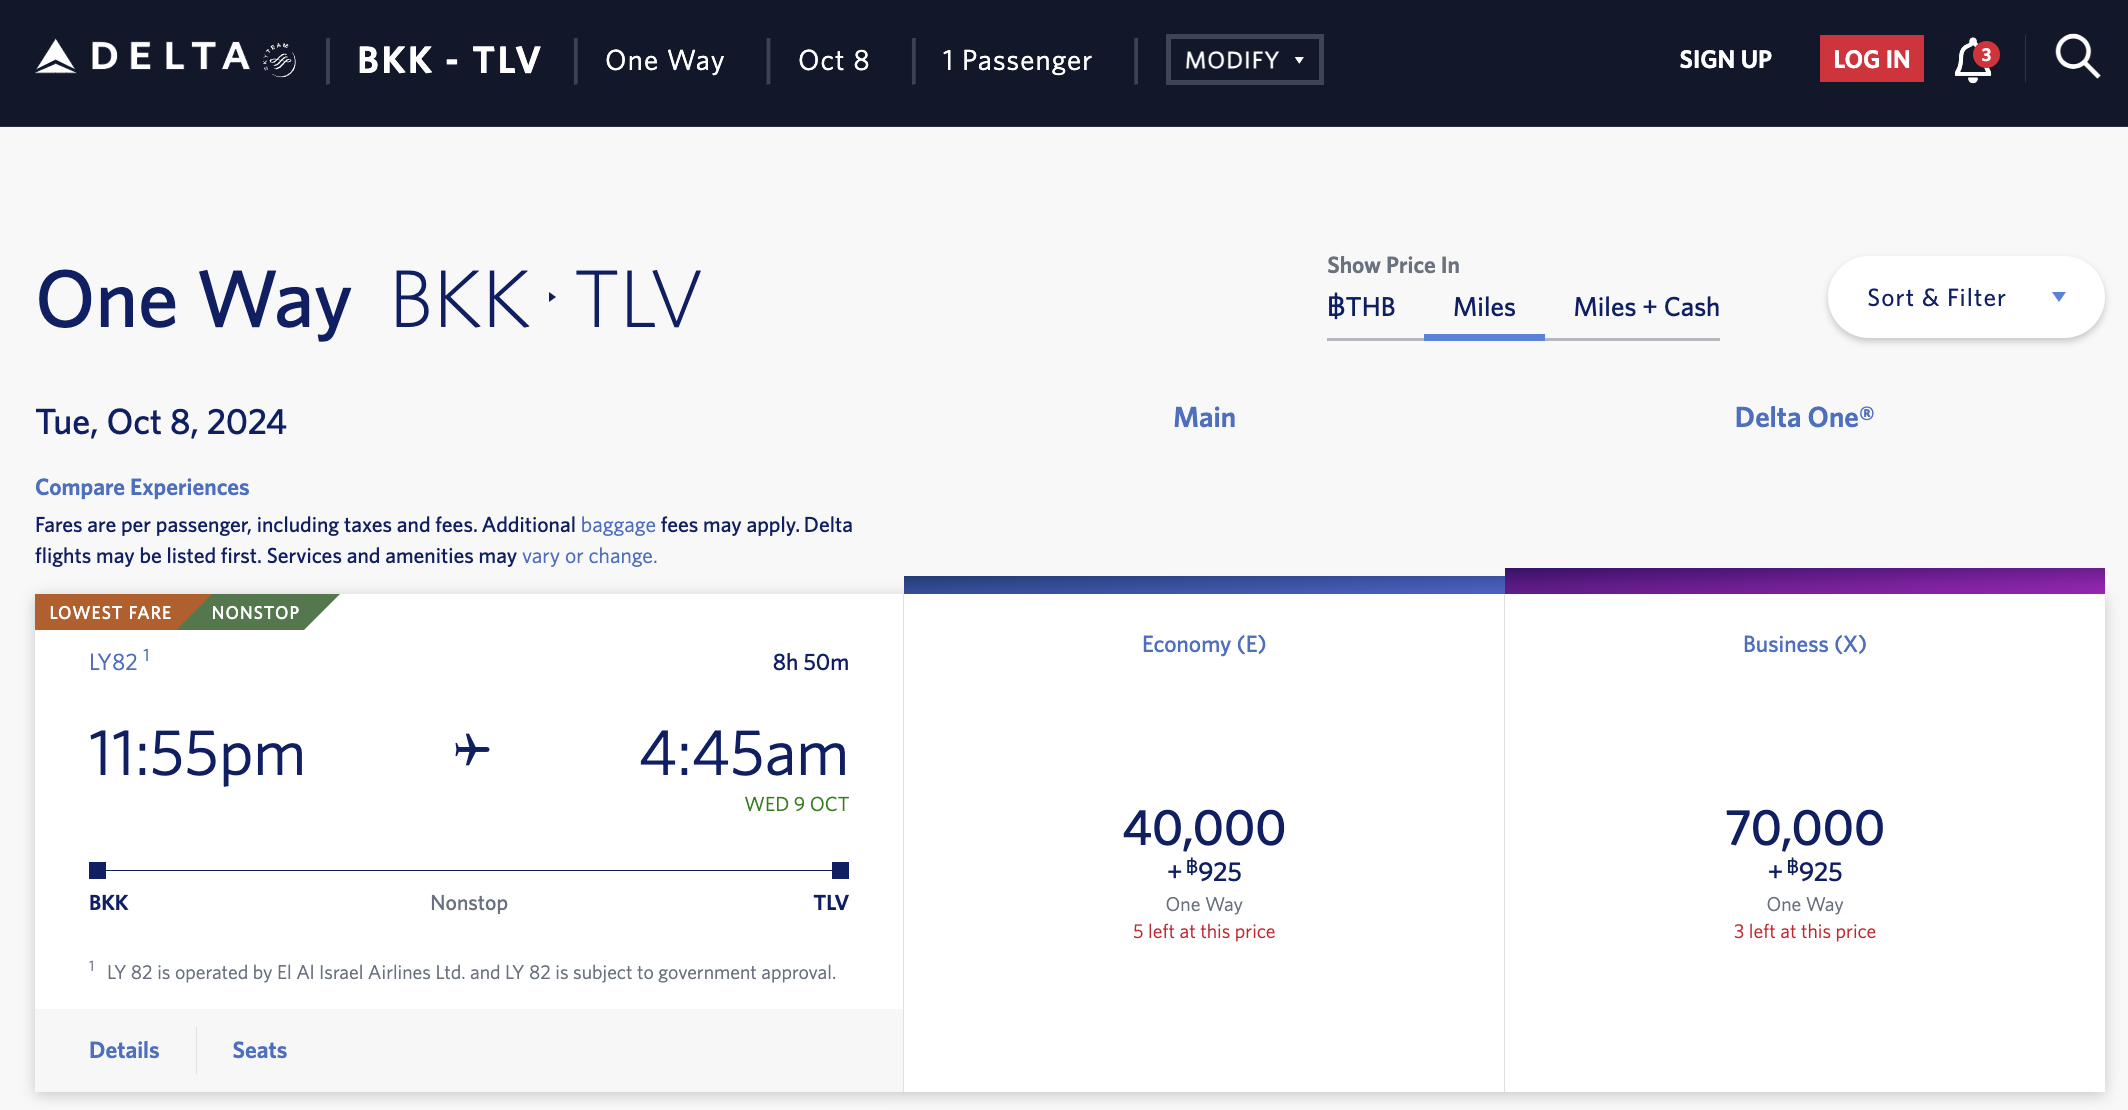
Task: Click the 8h 50m duration text
Action: pos(810,662)
